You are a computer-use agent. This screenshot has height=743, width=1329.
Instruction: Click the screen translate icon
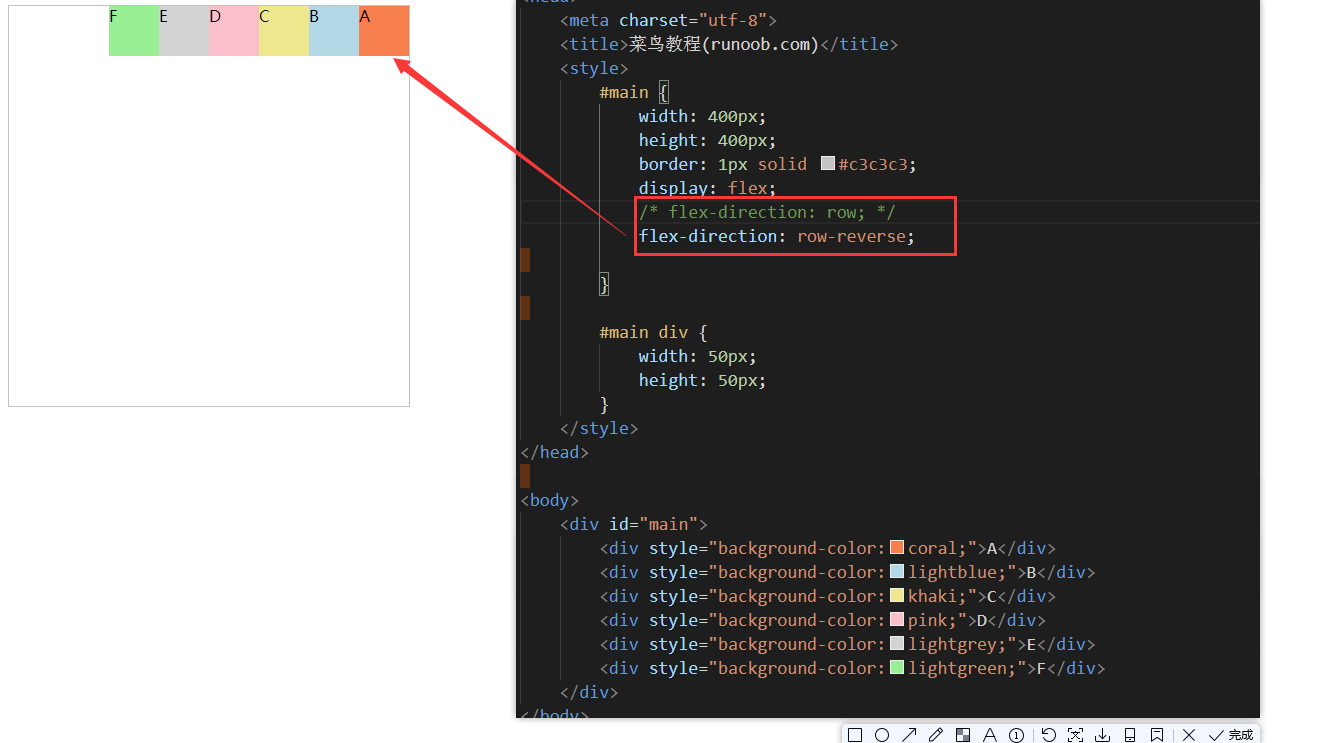1075,735
